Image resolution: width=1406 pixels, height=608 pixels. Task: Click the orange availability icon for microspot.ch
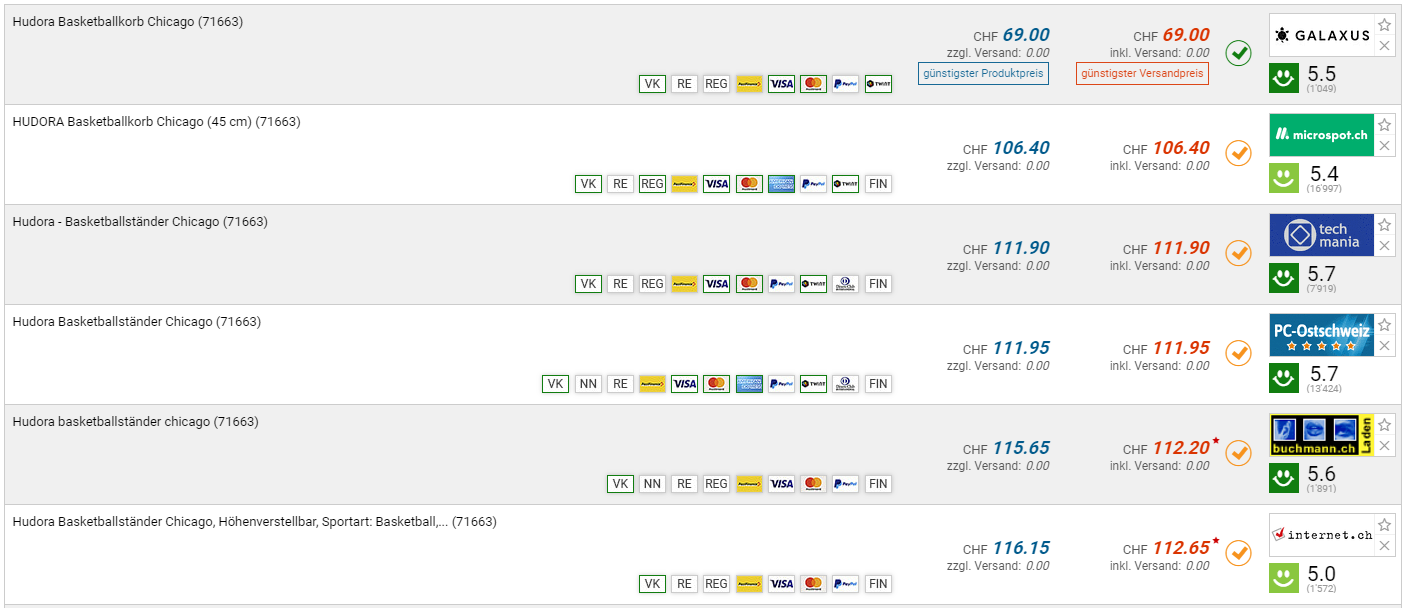tap(1239, 153)
